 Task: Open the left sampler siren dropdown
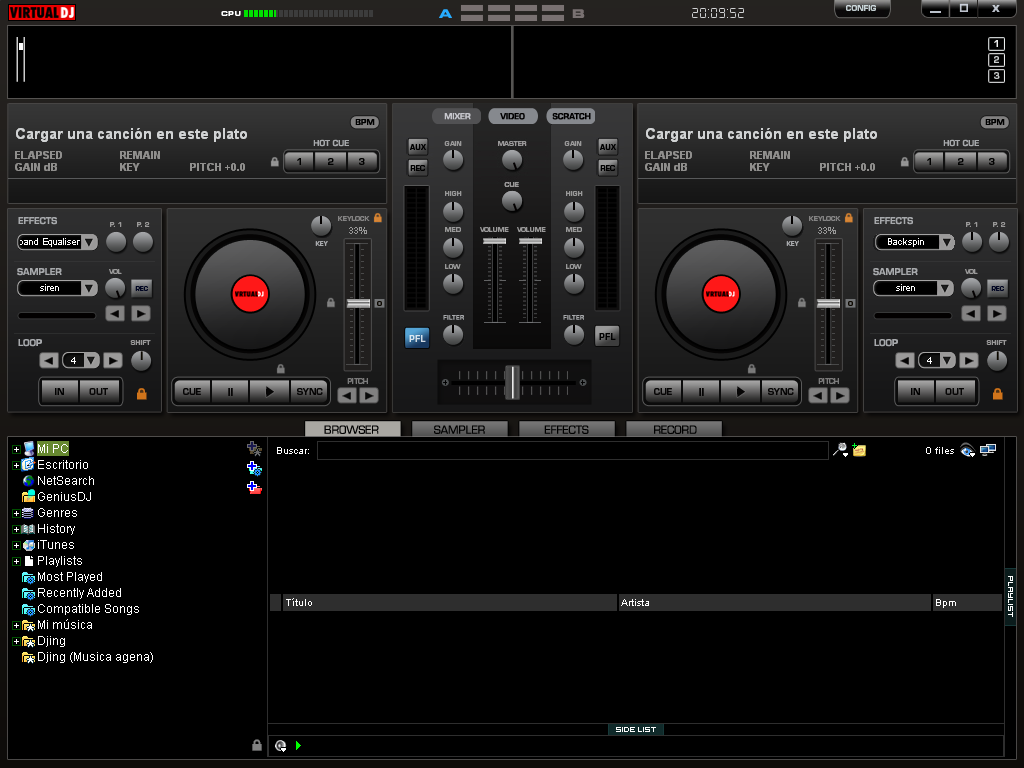click(x=89, y=288)
